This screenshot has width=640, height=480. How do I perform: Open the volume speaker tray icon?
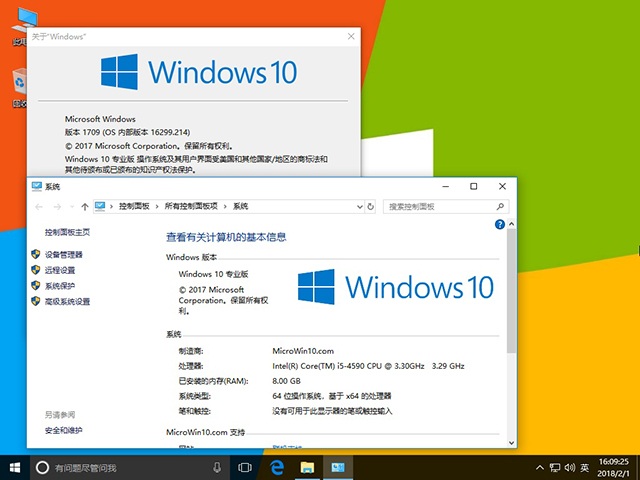(570, 468)
